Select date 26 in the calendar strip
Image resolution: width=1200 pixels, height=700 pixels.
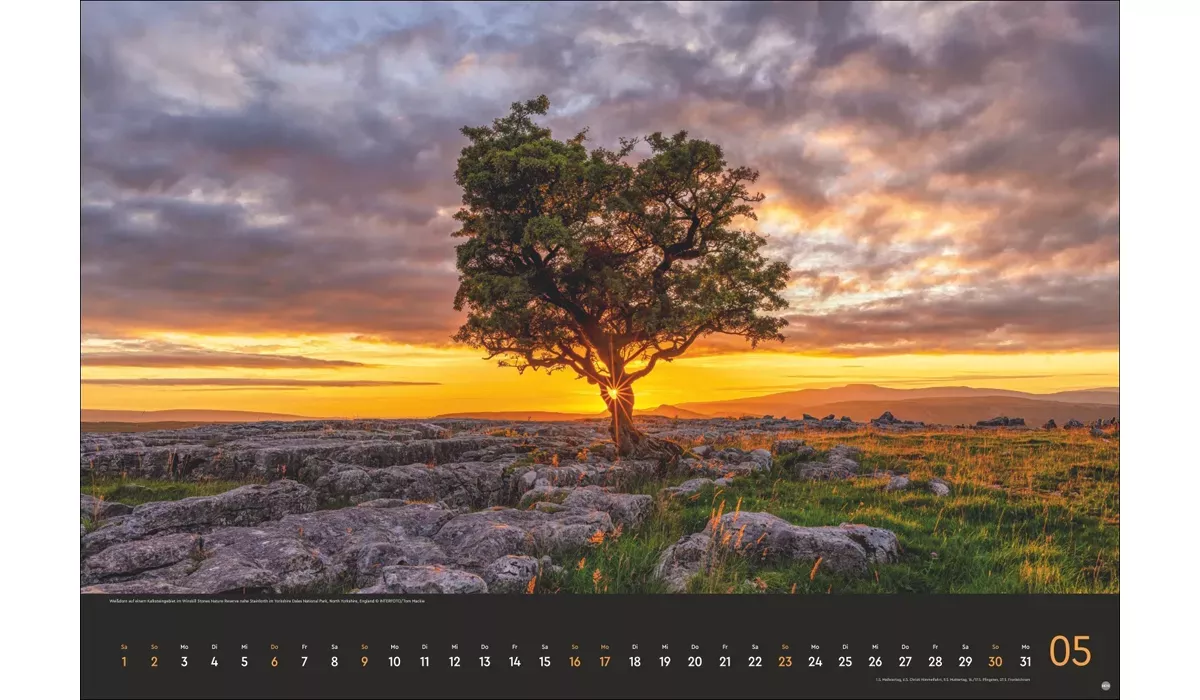[875, 661]
